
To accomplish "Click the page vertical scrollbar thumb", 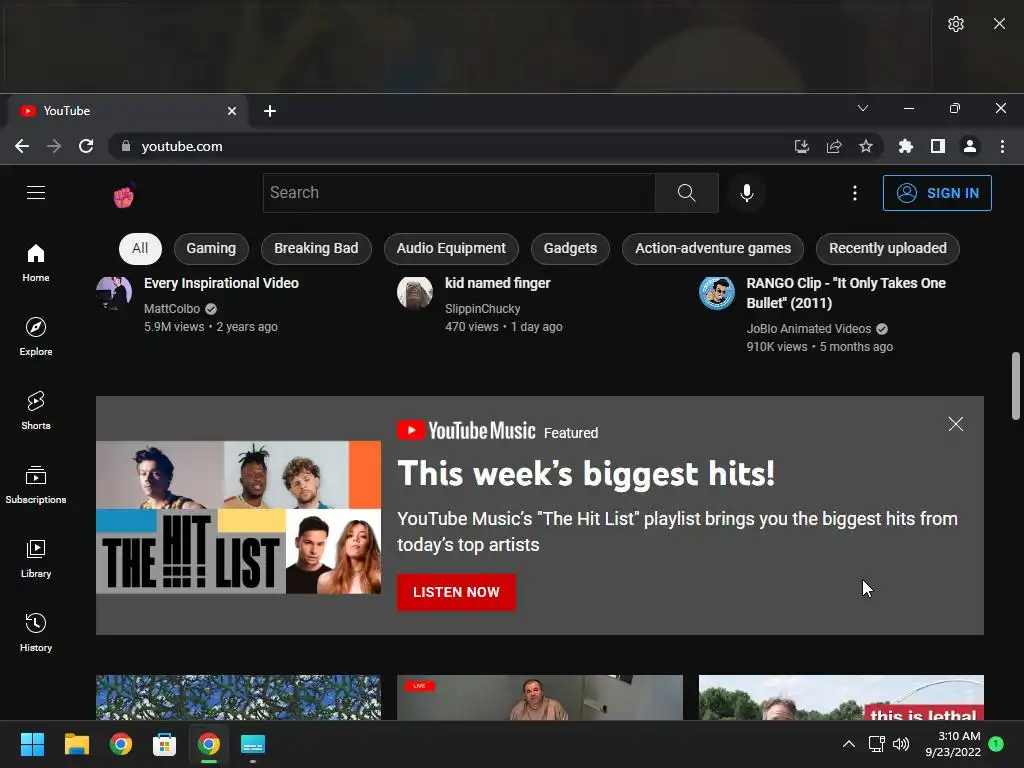I will click(x=1016, y=386).
